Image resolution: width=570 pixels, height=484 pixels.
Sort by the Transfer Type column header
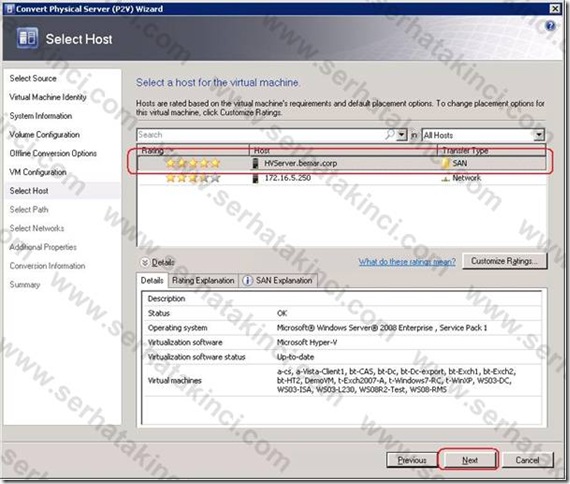492,150
